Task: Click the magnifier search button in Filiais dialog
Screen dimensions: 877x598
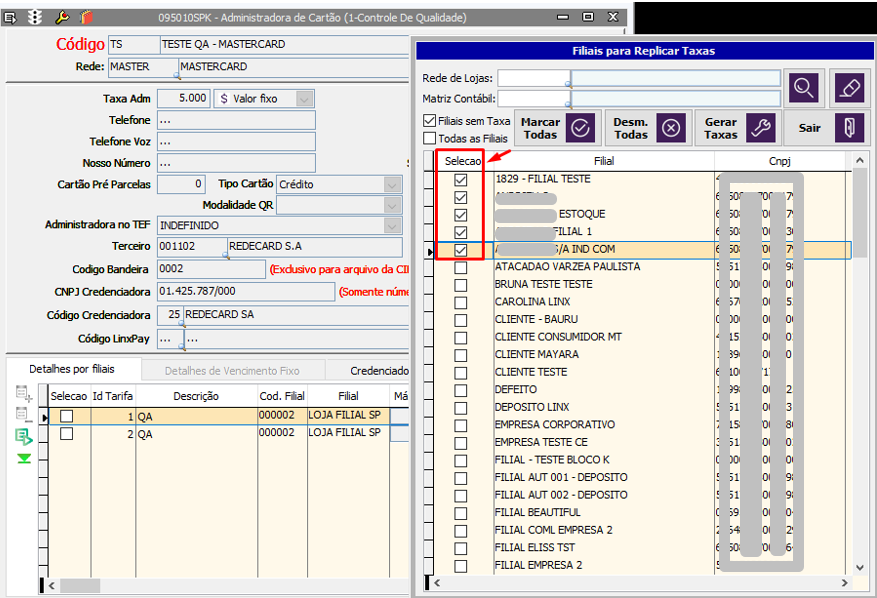Action: pos(804,88)
